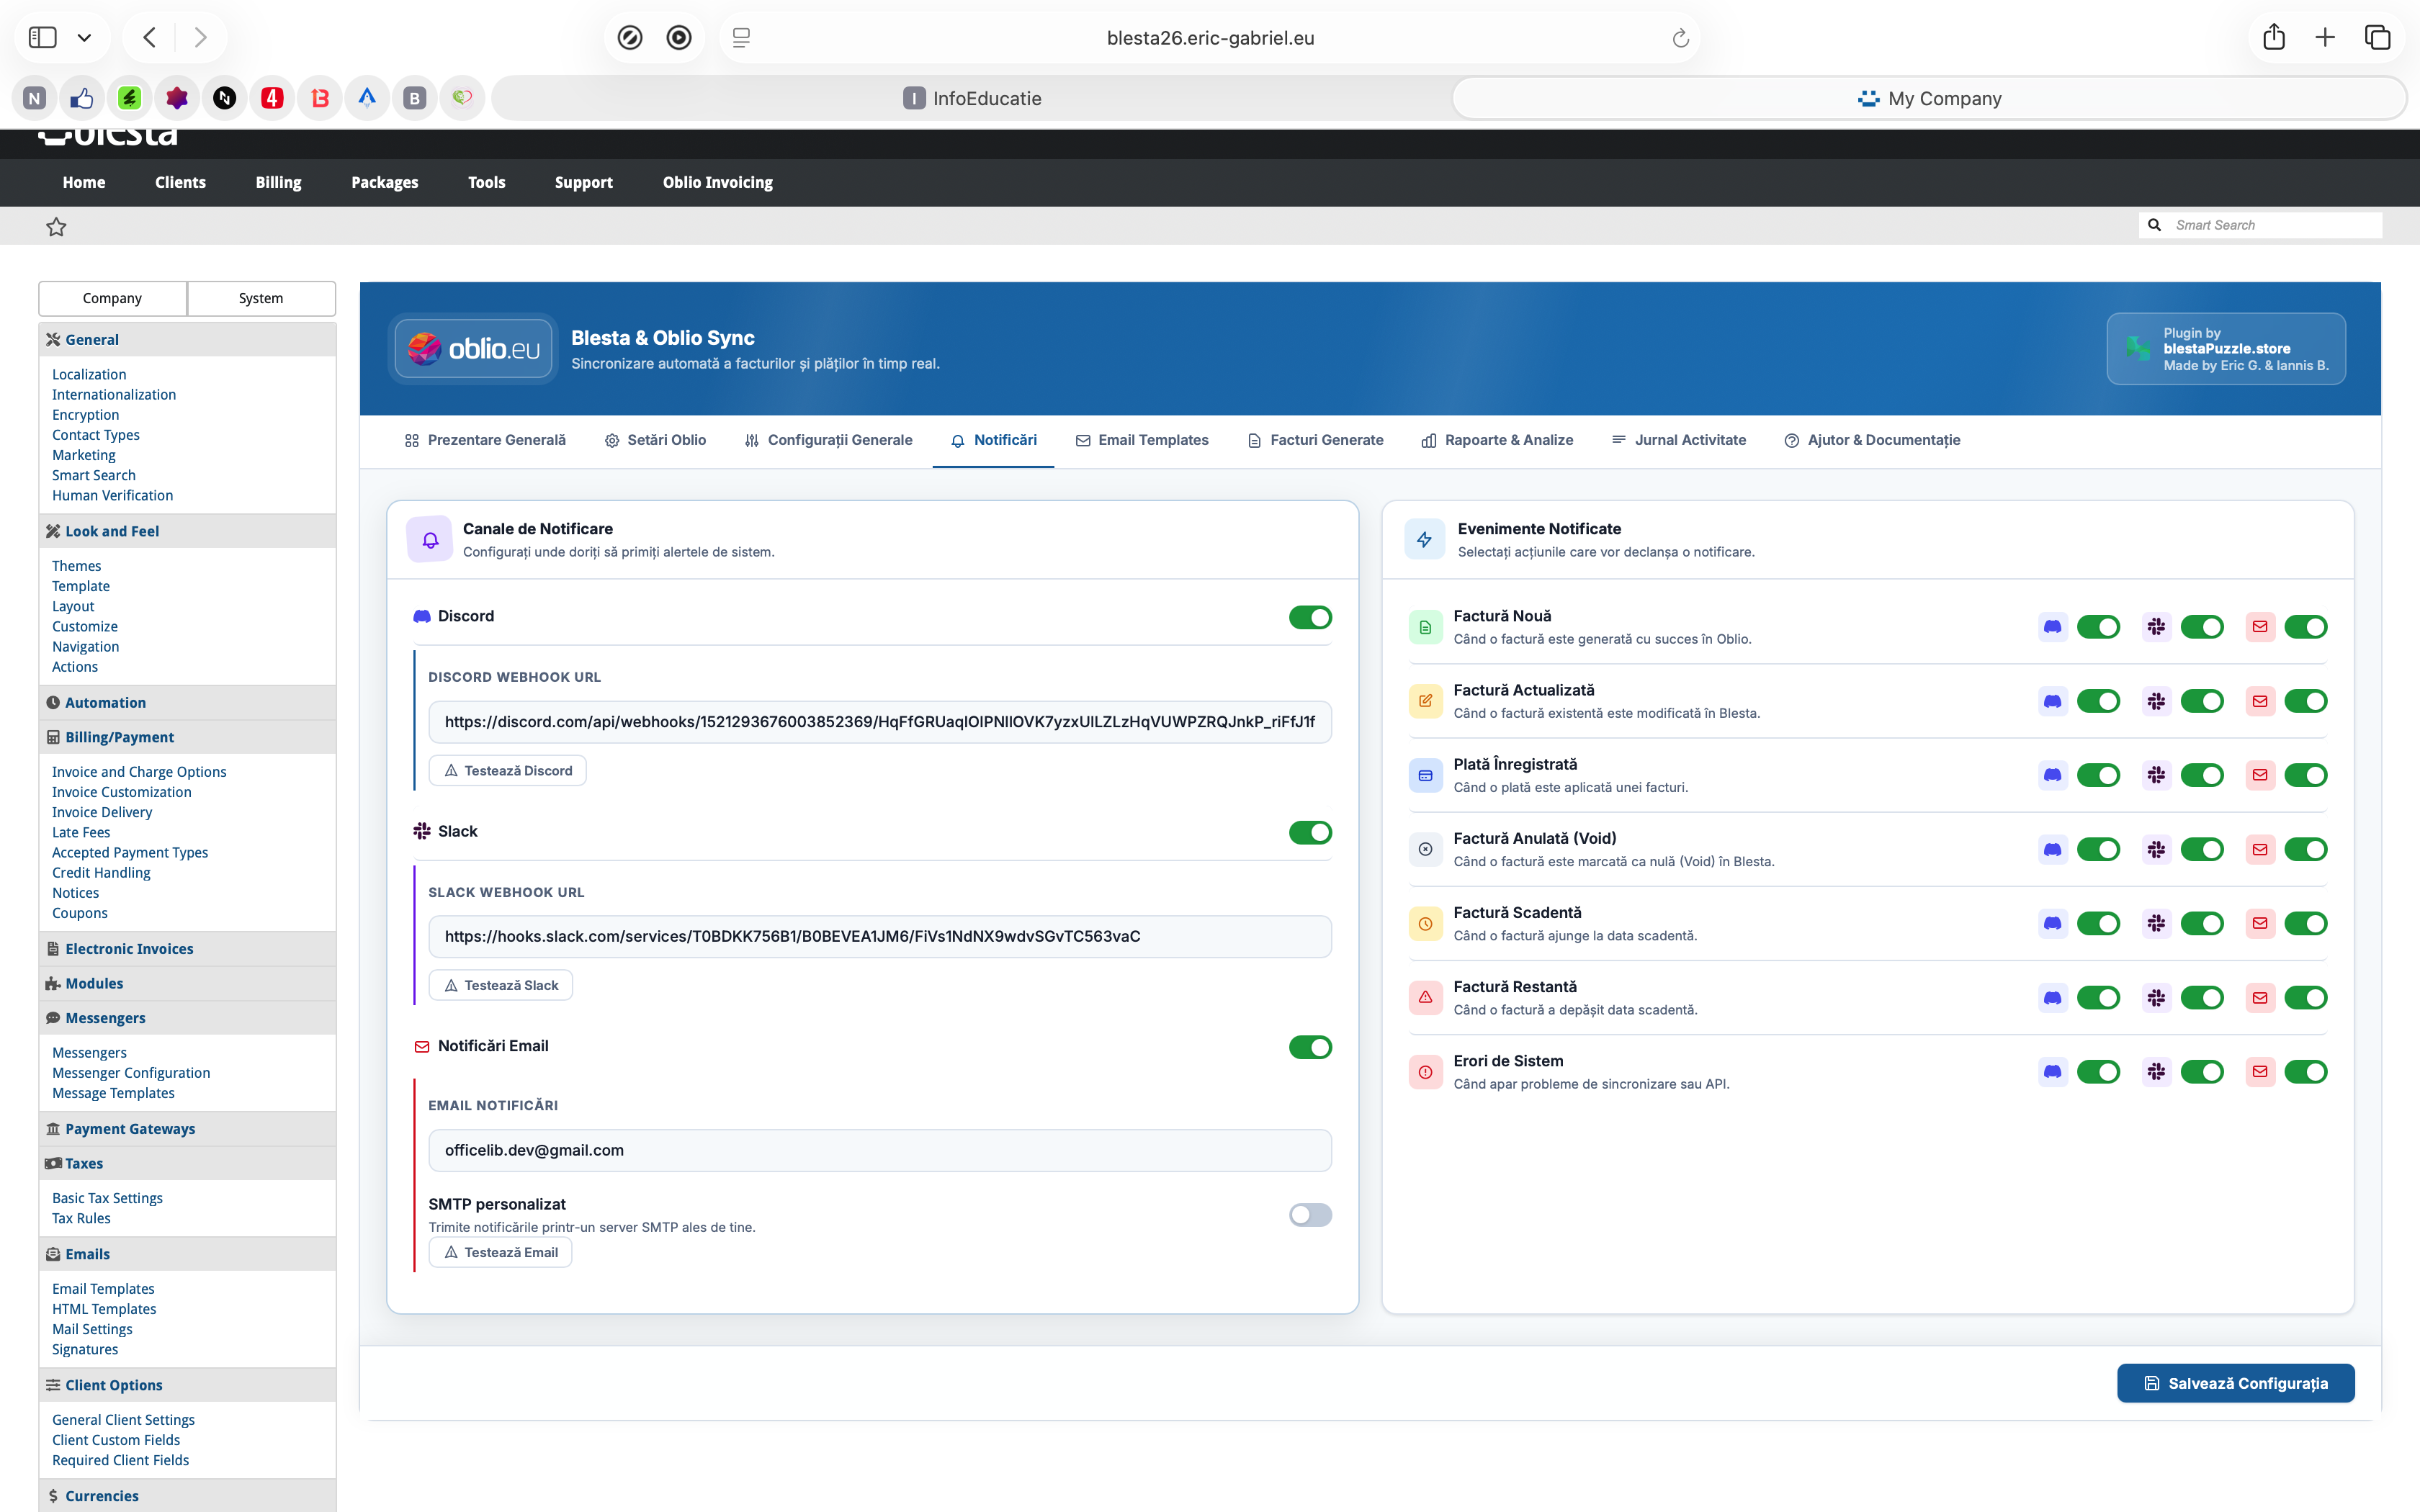This screenshot has width=2420, height=1512.
Task: Click the Slack icon in Factură Scadentă row
Action: pos(2157,923)
